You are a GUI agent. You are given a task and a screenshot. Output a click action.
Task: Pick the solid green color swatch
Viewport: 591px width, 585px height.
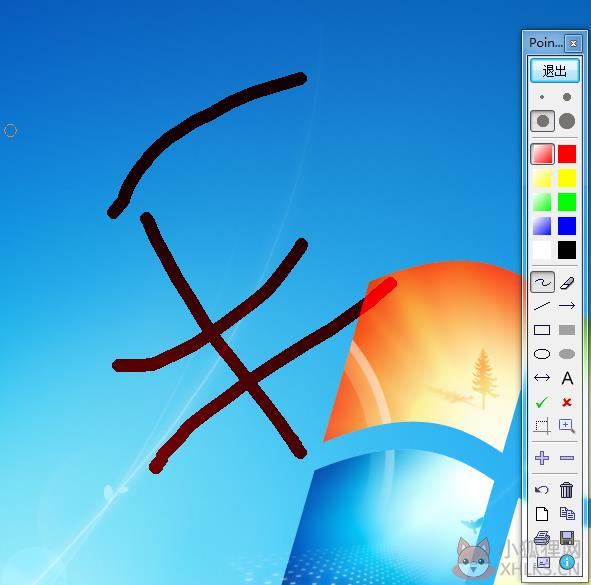point(567,202)
